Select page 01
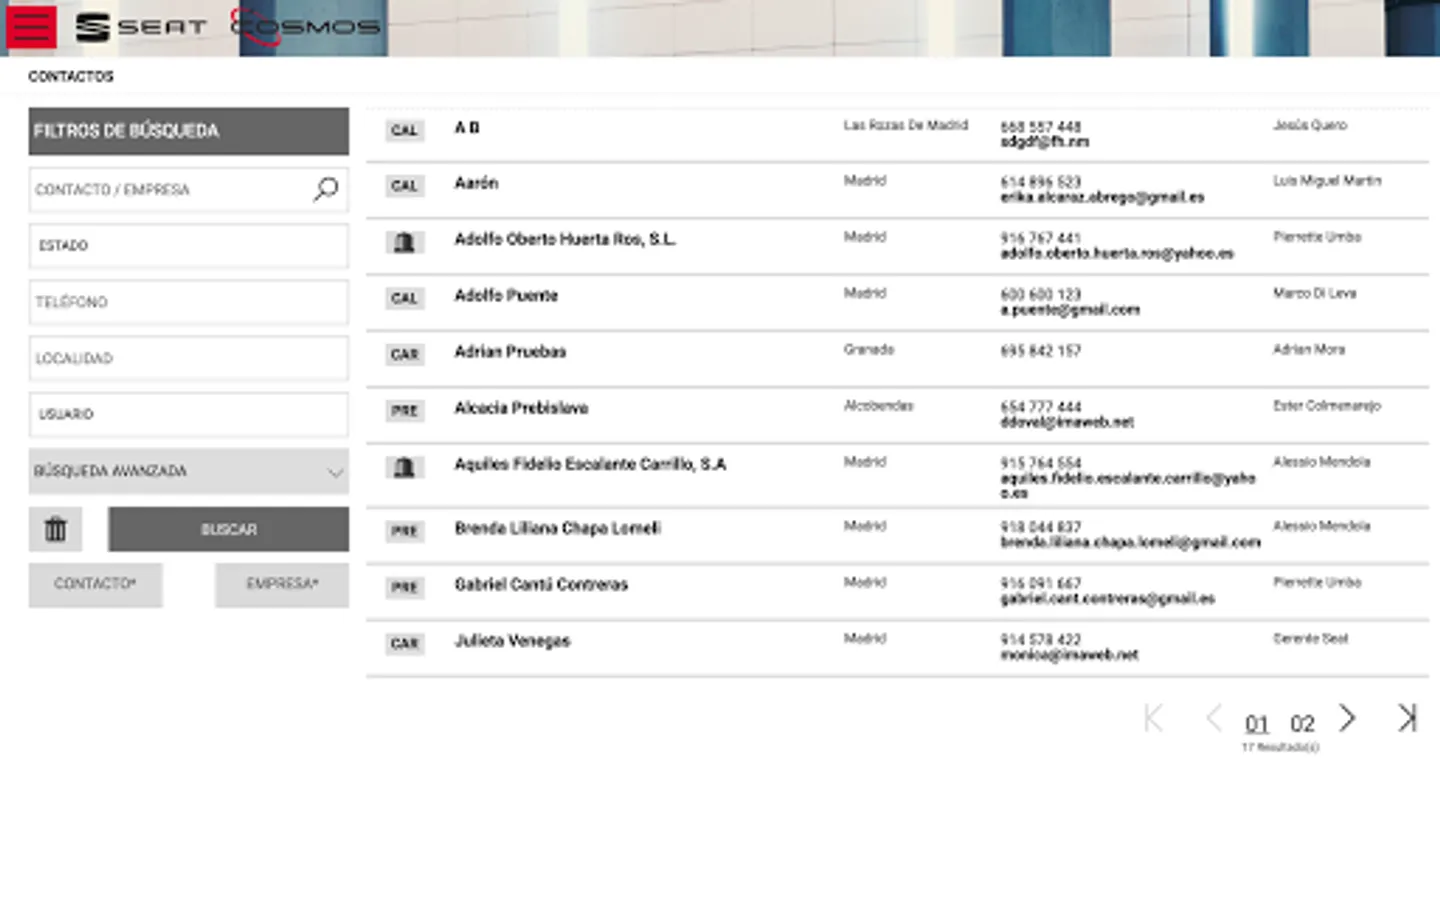 1256,723
